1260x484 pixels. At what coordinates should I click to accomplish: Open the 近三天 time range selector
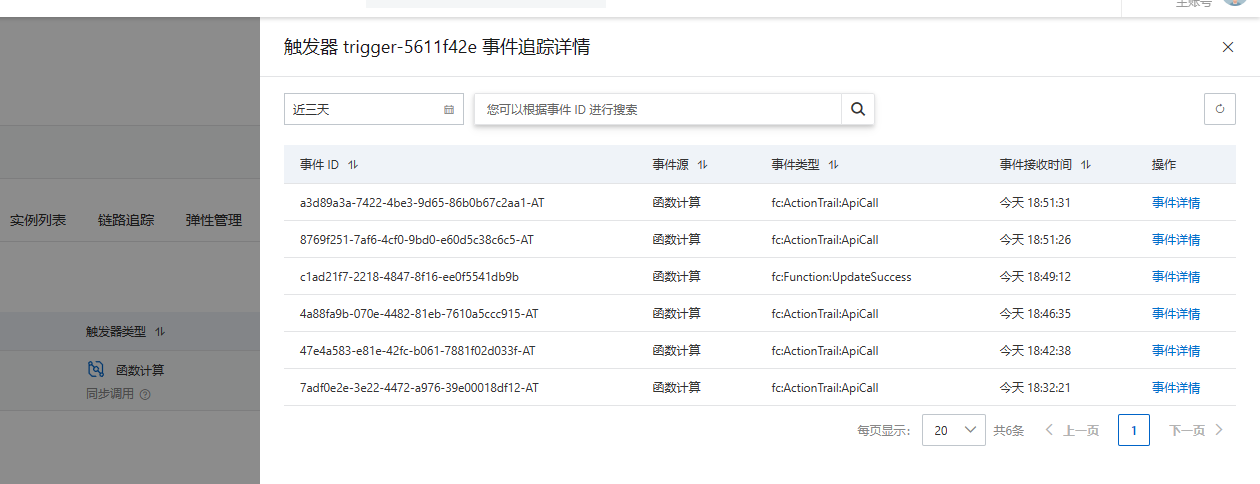point(374,109)
